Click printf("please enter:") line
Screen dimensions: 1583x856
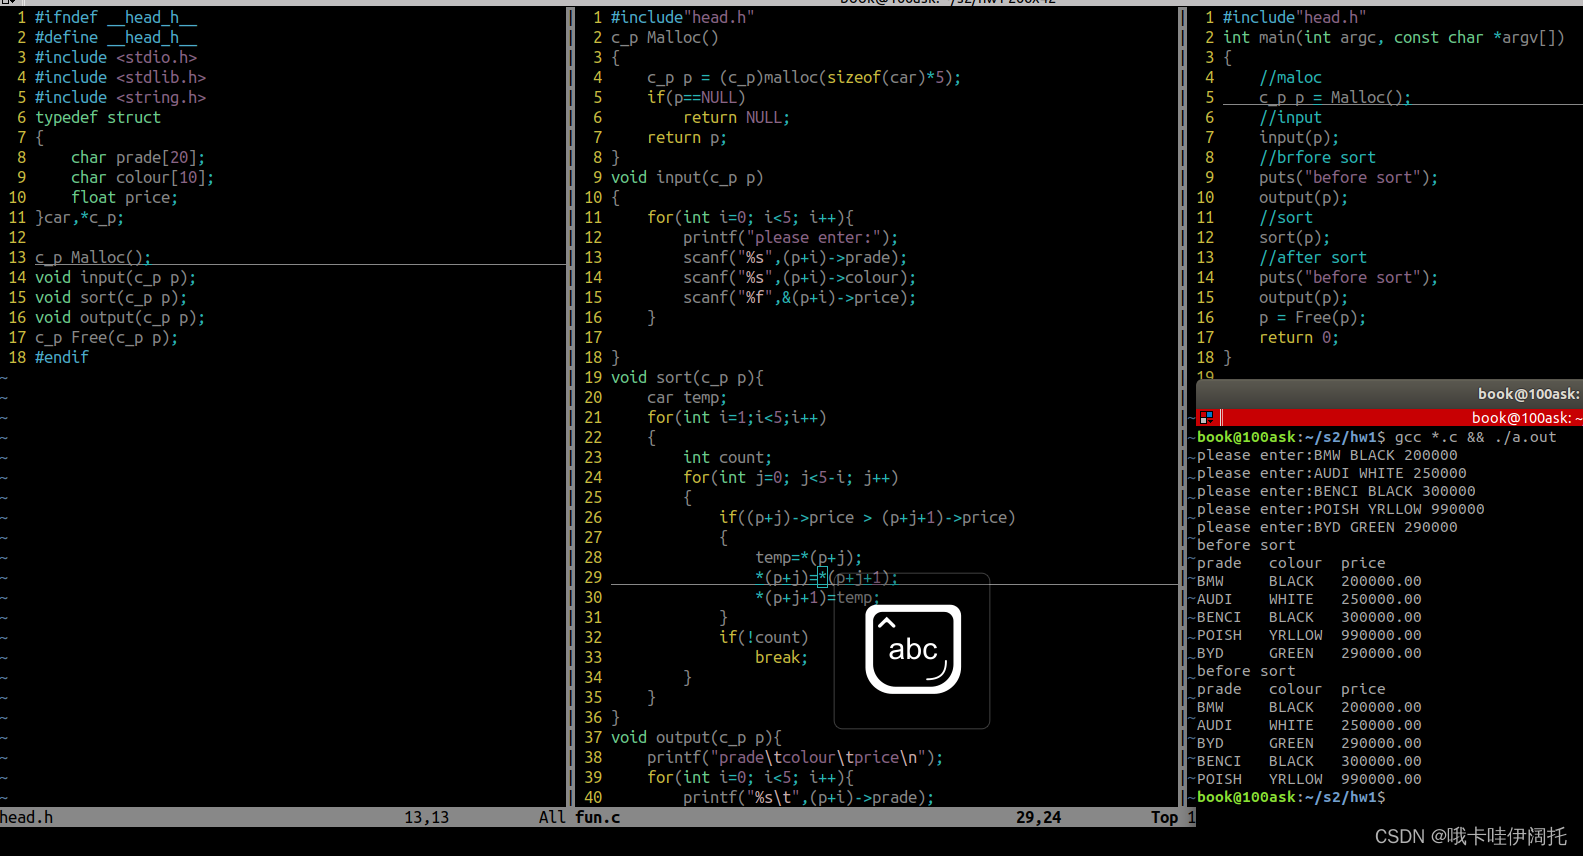pyautogui.click(x=791, y=237)
